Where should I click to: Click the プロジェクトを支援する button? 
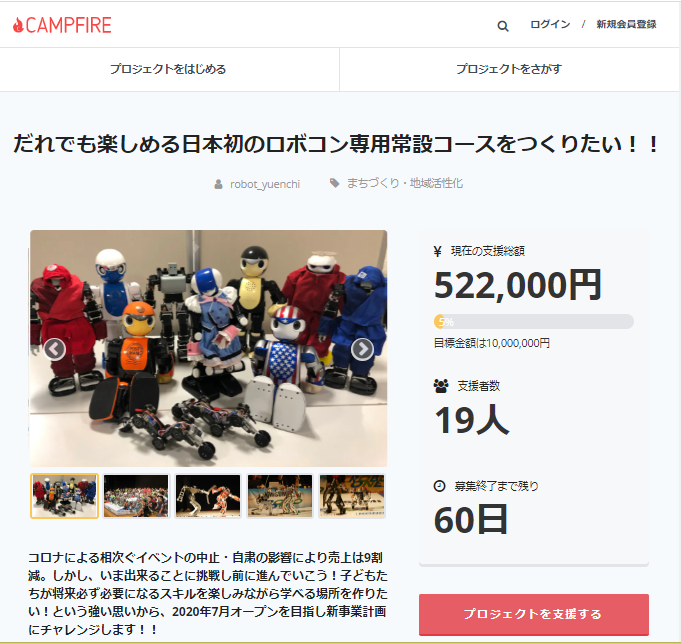click(x=534, y=614)
